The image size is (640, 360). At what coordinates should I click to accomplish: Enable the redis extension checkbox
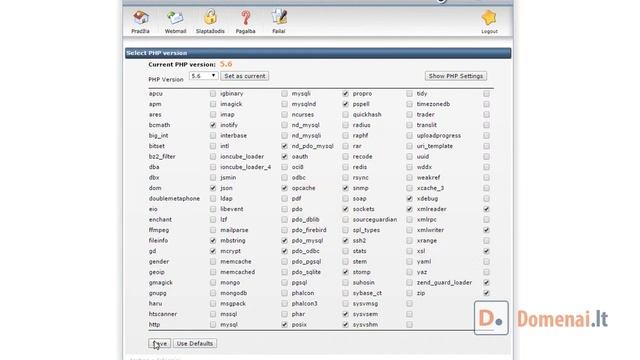[x=409, y=167]
